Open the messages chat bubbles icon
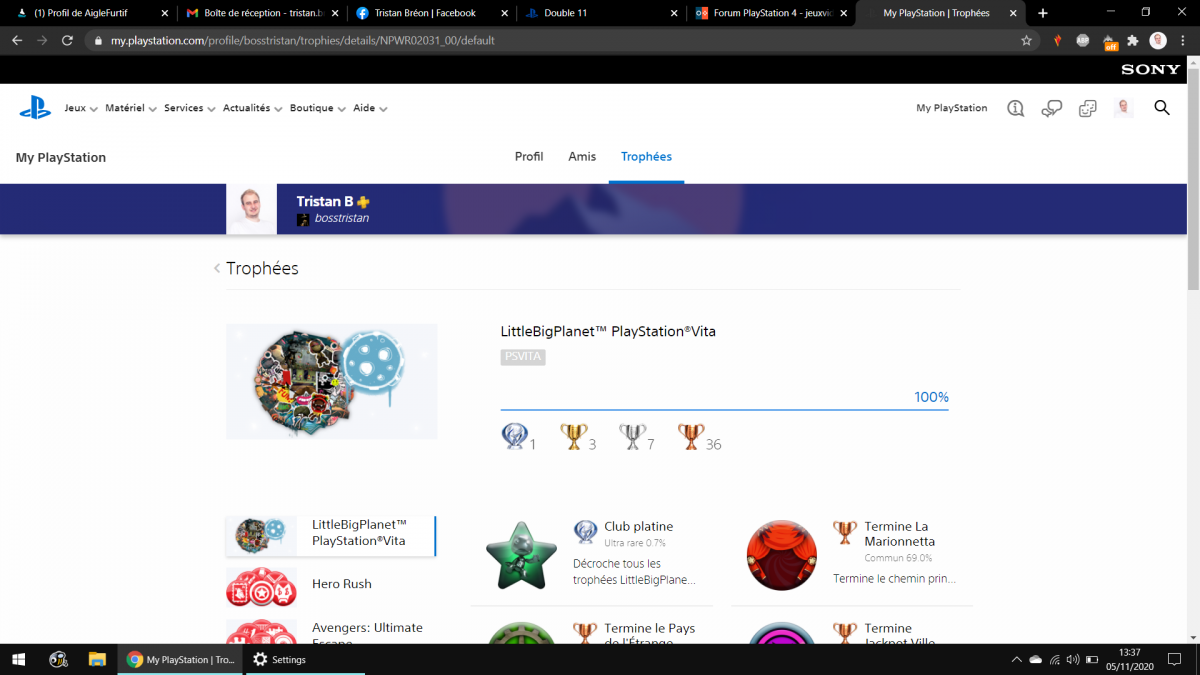The height and width of the screenshot is (675, 1200). [x=1052, y=108]
